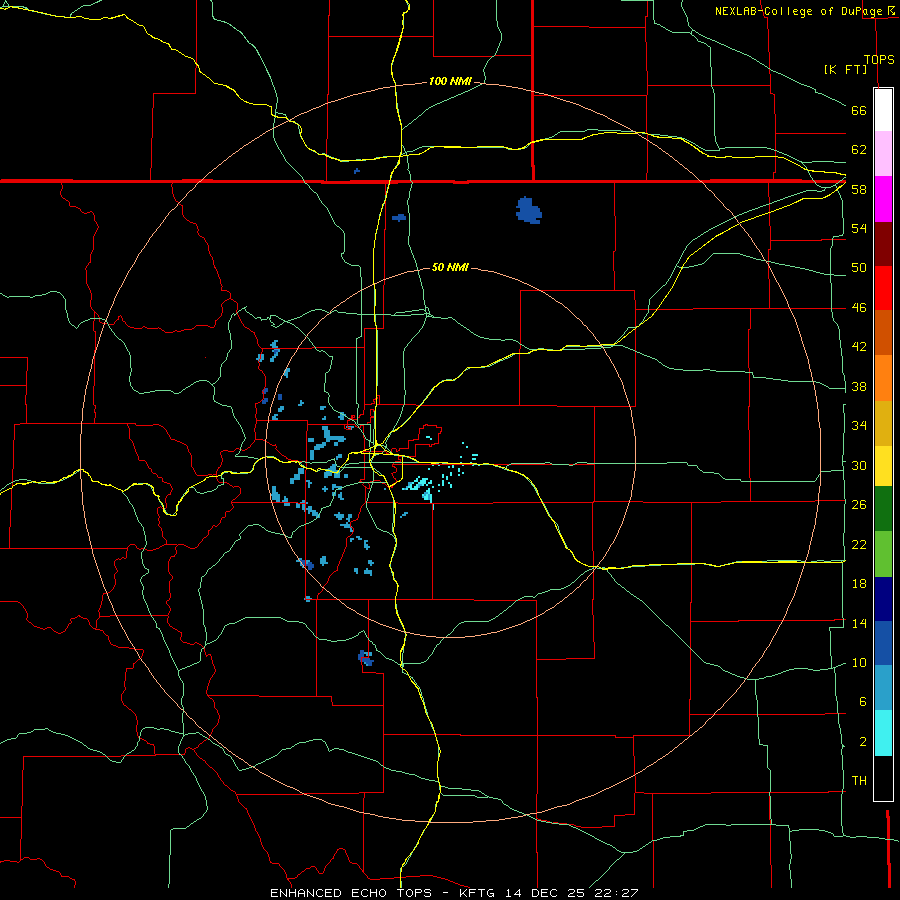
Task: Click the legend value 2
Action: coord(862,742)
